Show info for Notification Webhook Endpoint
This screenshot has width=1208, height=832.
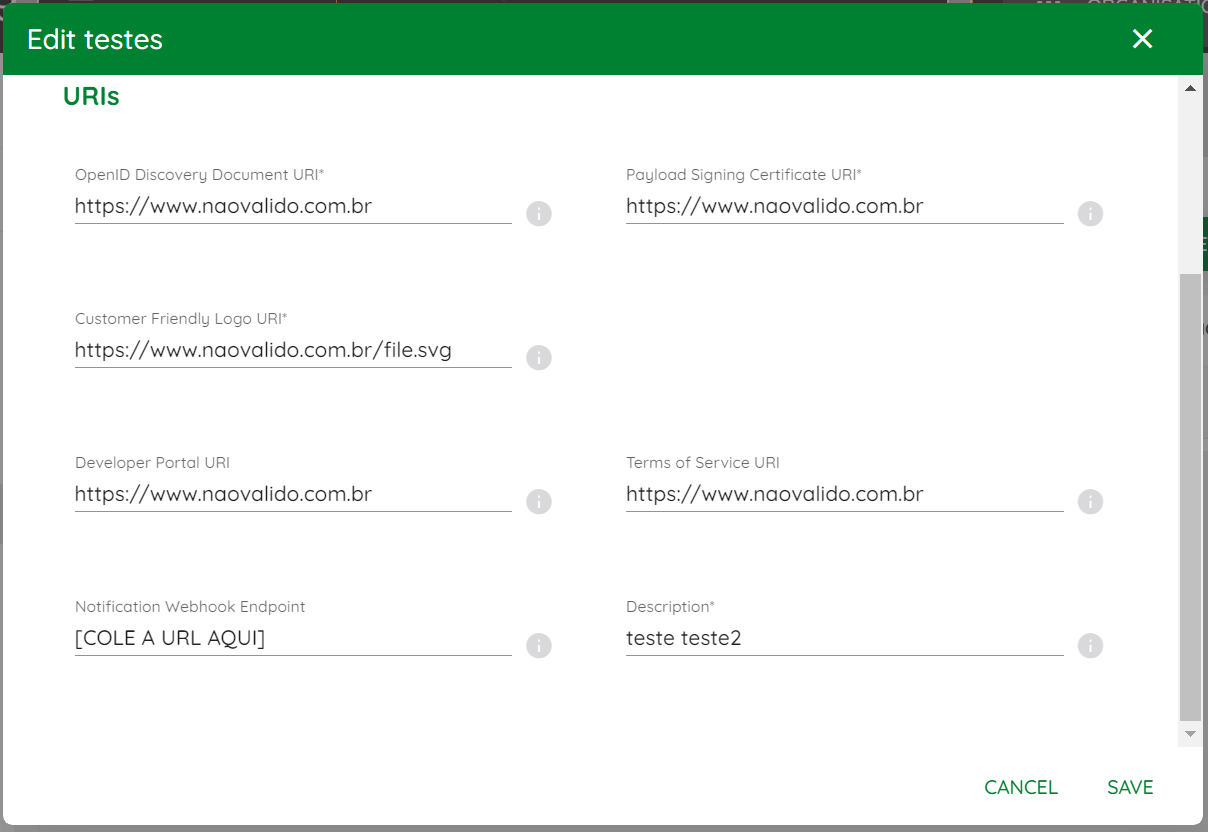[539, 645]
